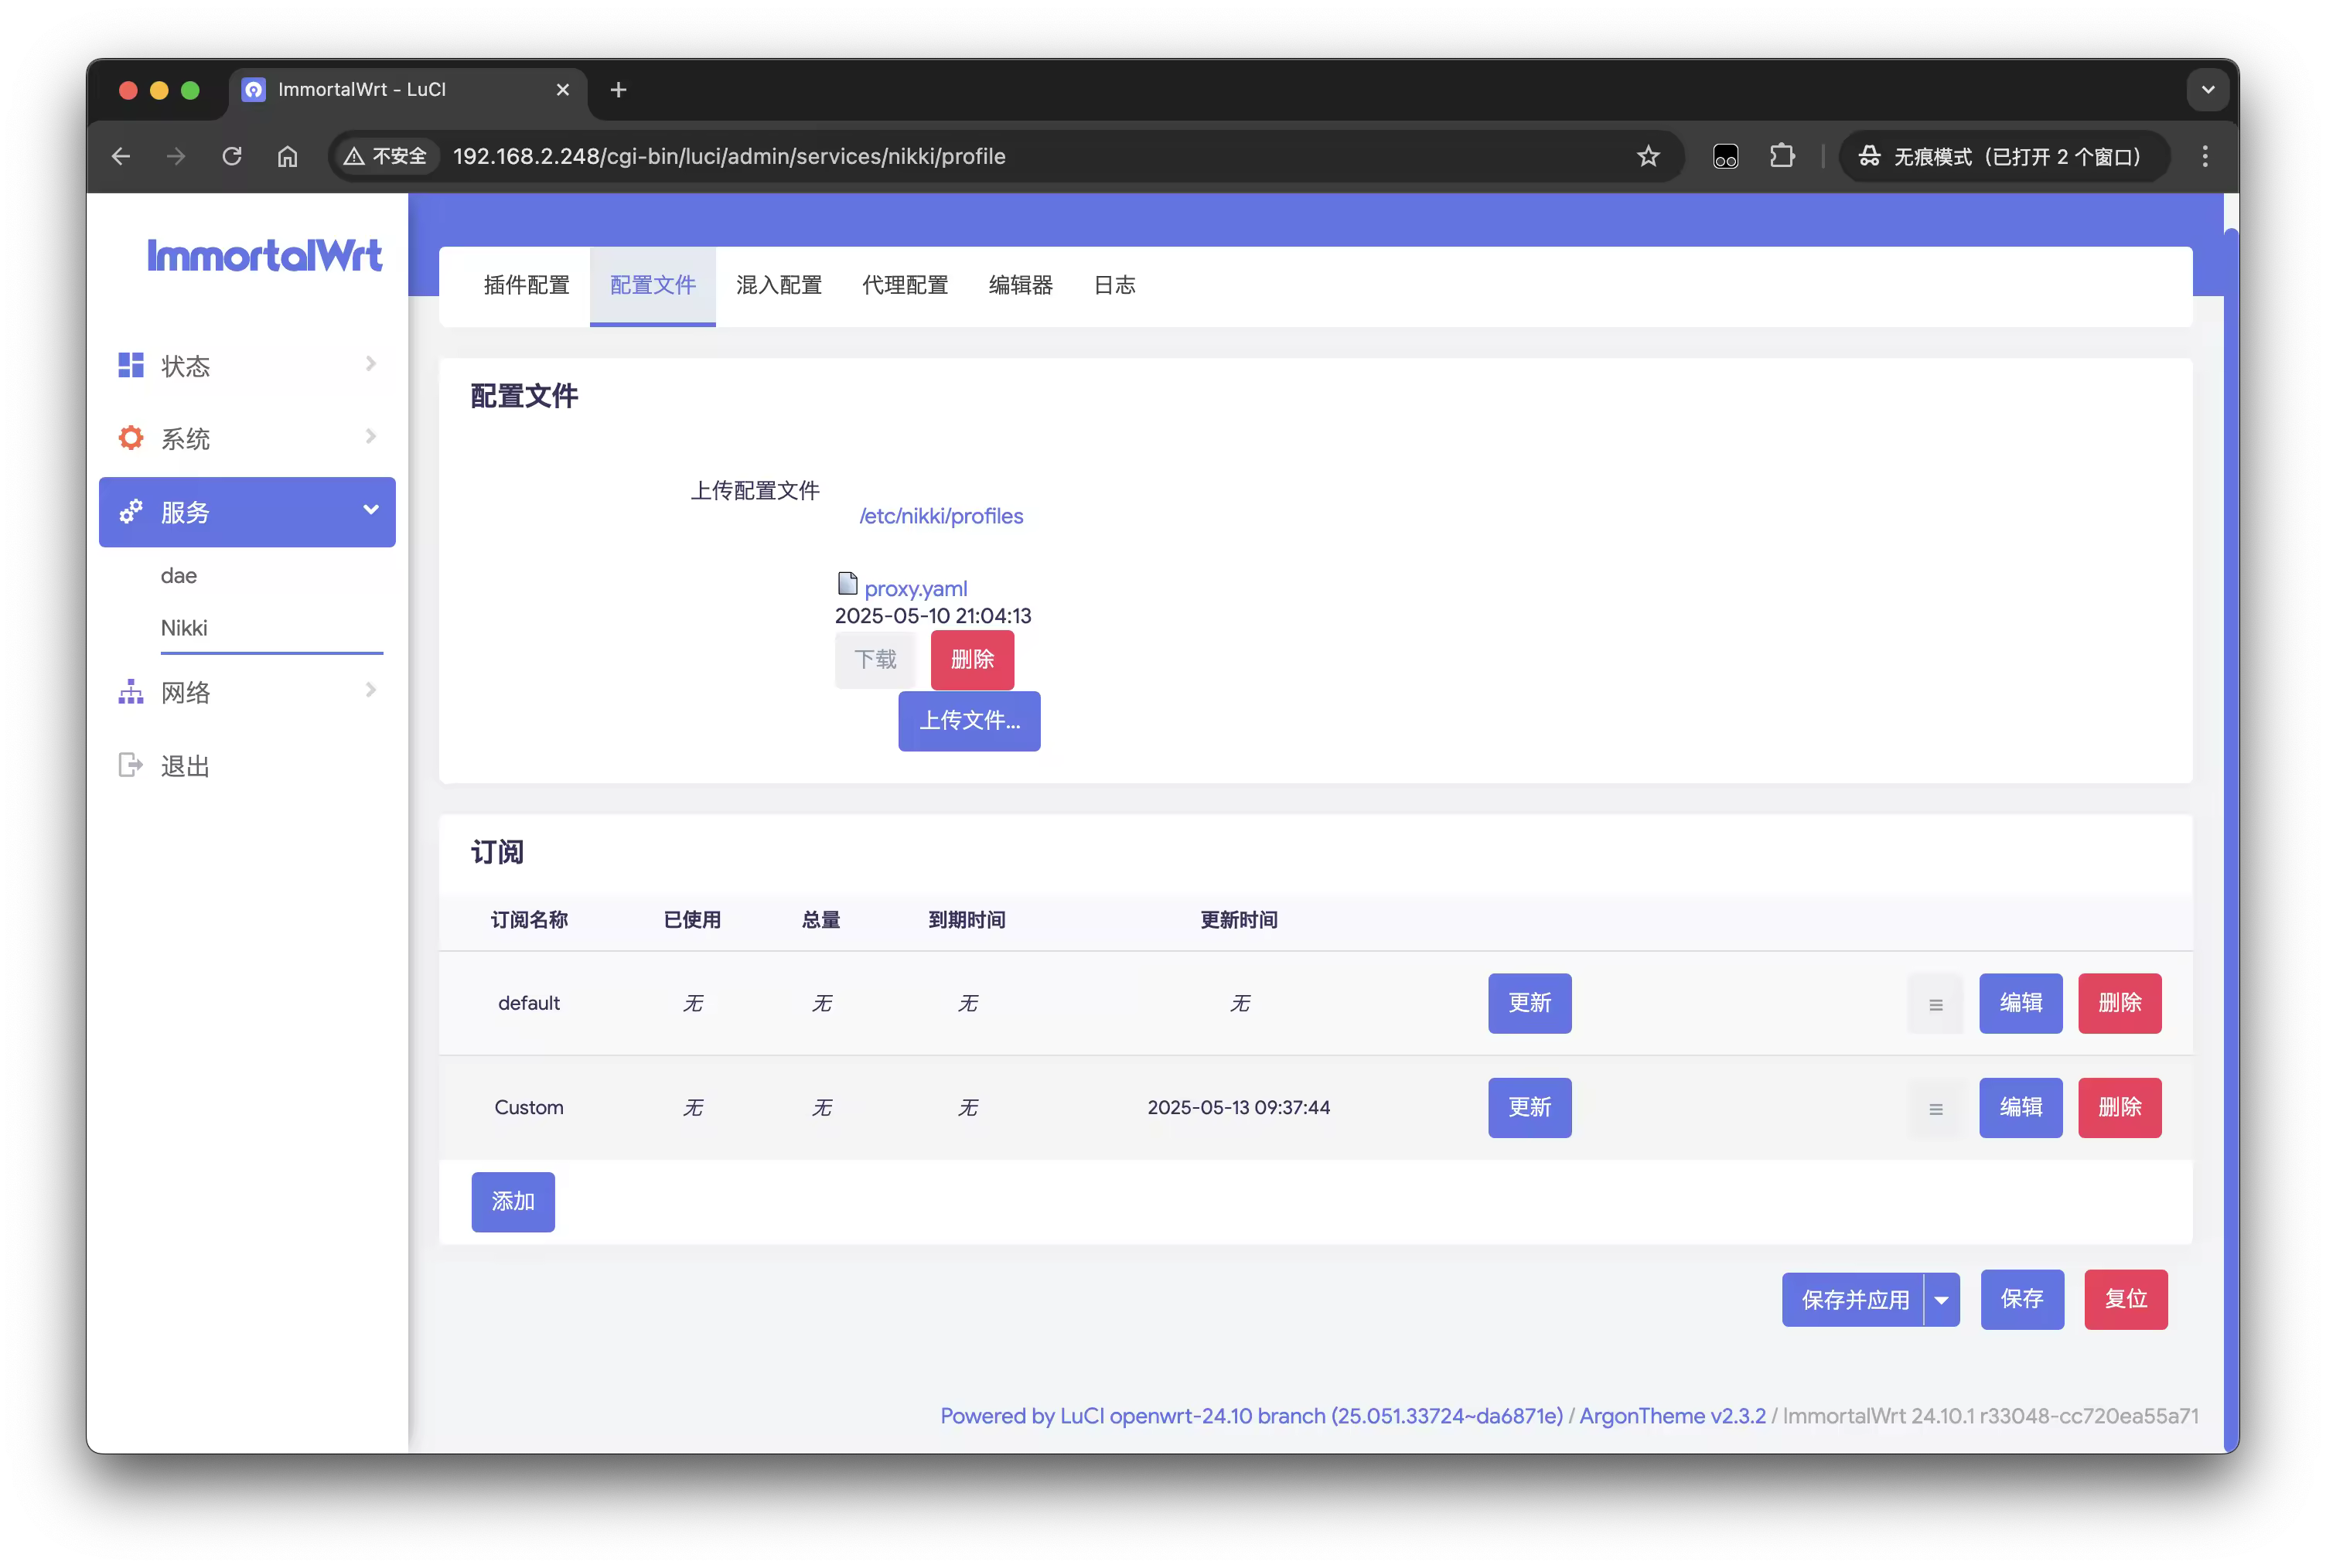This screenshot has width=2326, height=1568.
Task: Open the browser home icon
Action: (x=288, y=156)
